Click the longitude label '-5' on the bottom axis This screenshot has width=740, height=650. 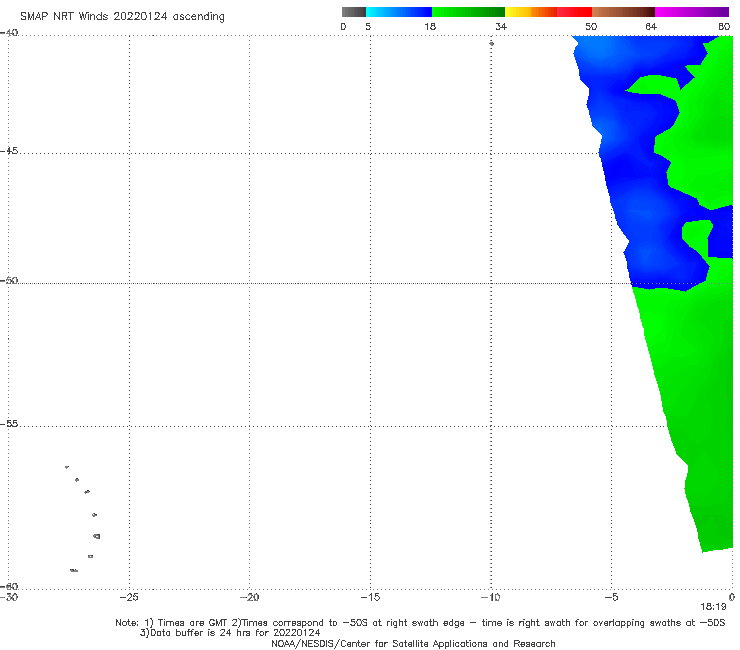coord(611,597)
